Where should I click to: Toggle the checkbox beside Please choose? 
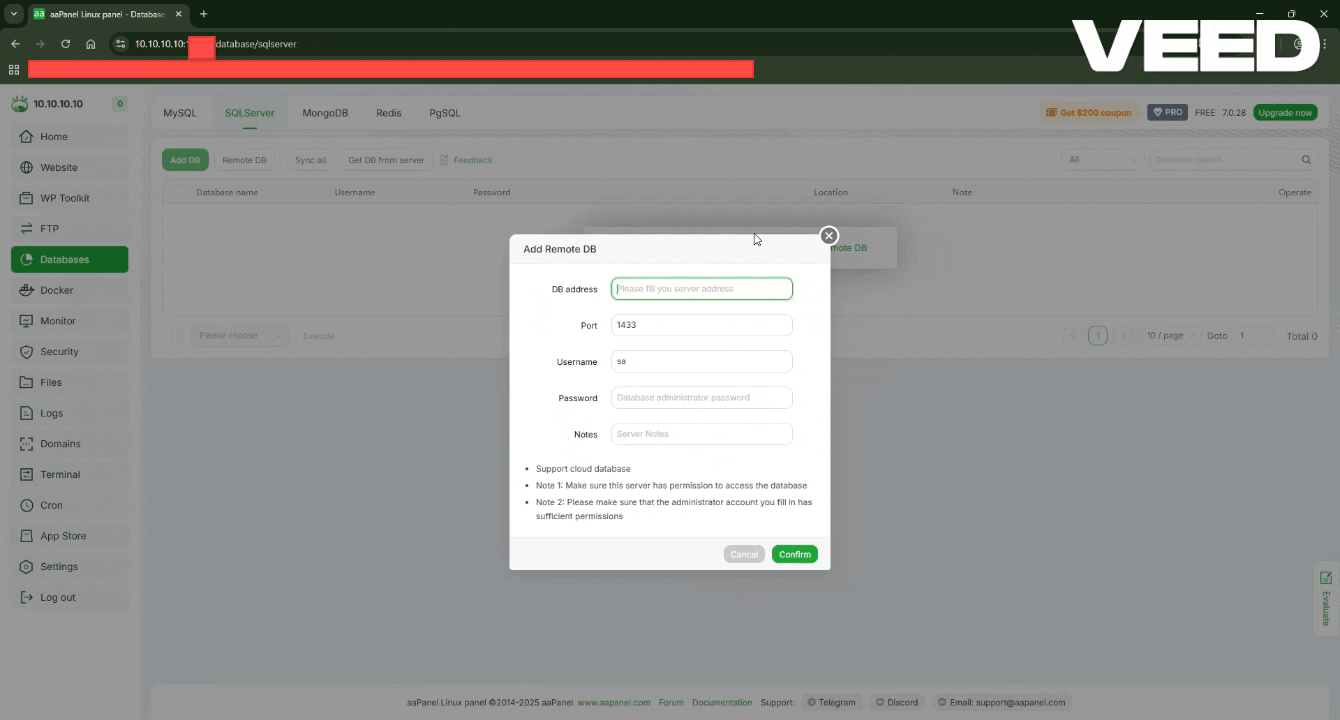[x=176, y=336]
